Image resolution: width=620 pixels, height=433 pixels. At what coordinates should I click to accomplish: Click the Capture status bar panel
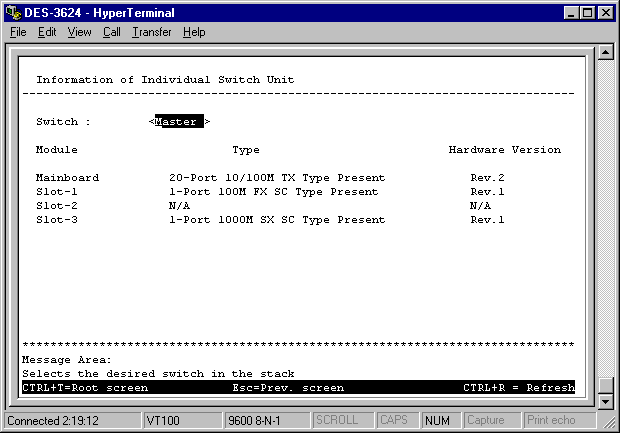[486, 420]
